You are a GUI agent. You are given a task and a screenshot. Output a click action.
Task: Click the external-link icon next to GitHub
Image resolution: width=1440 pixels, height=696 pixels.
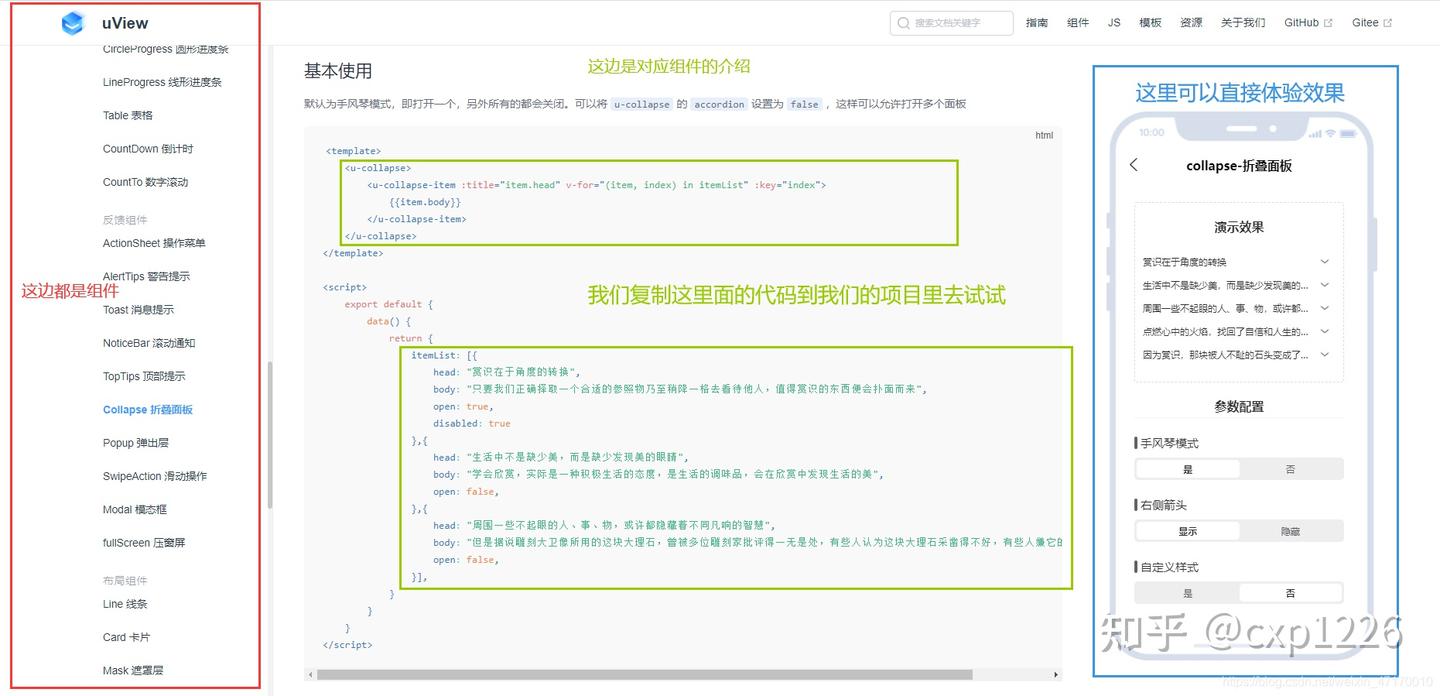coord(1328,23)
